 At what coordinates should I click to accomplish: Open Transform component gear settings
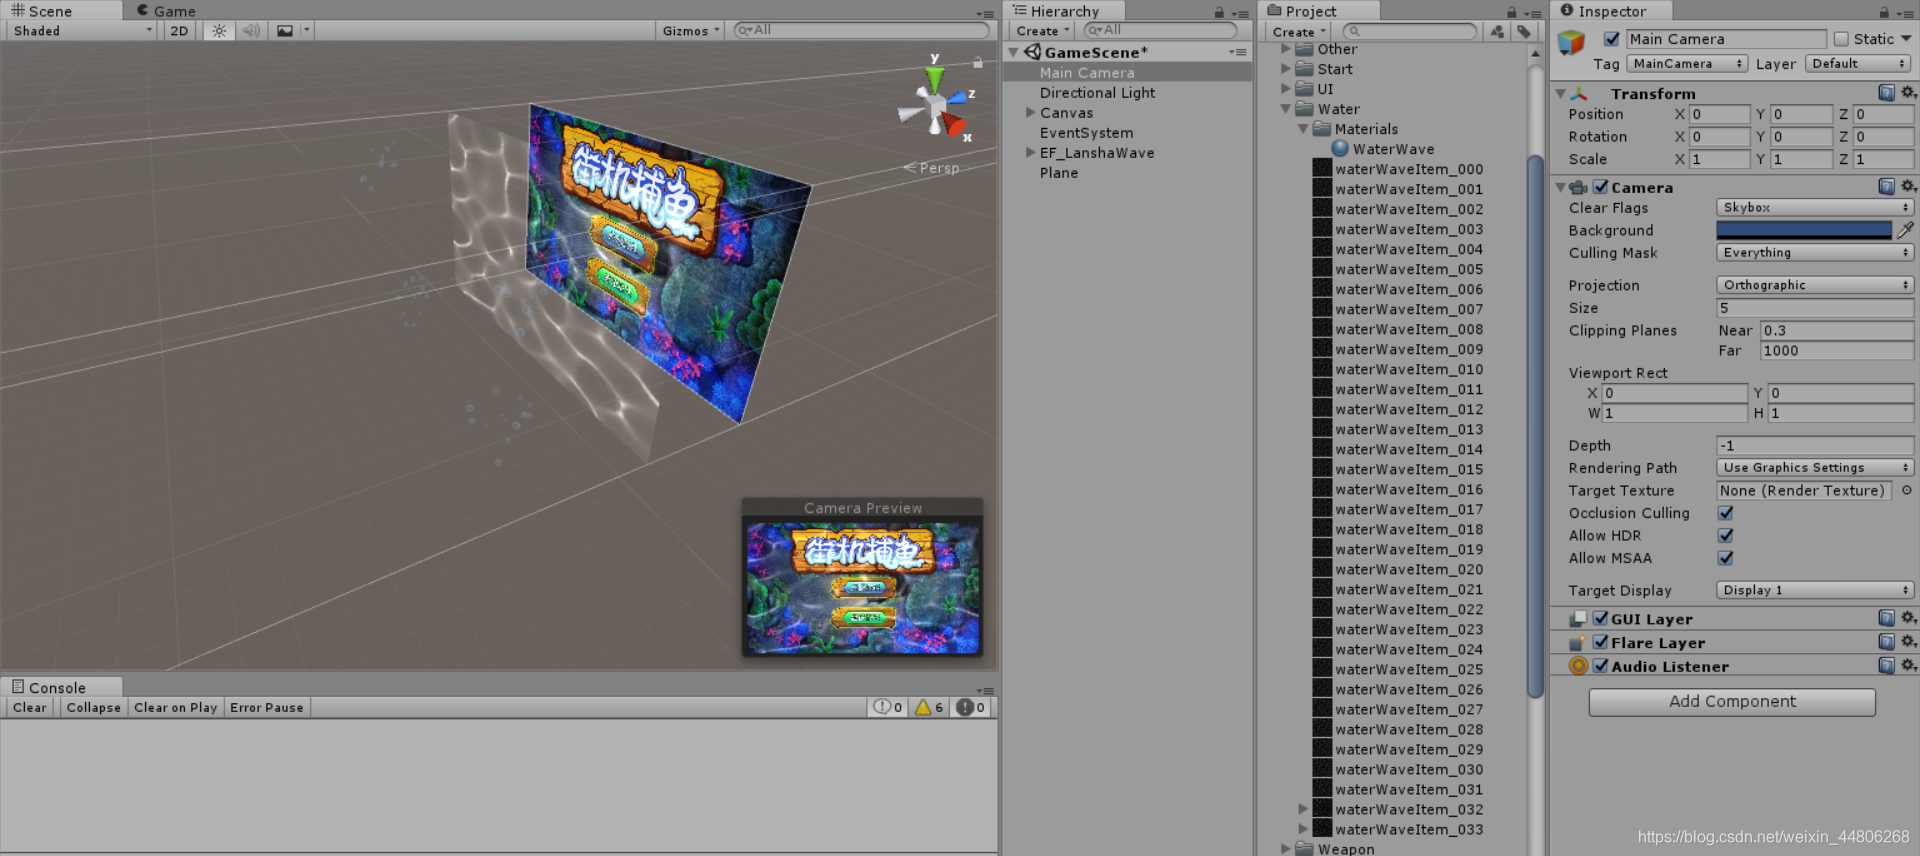click(x=1908, y=93)
